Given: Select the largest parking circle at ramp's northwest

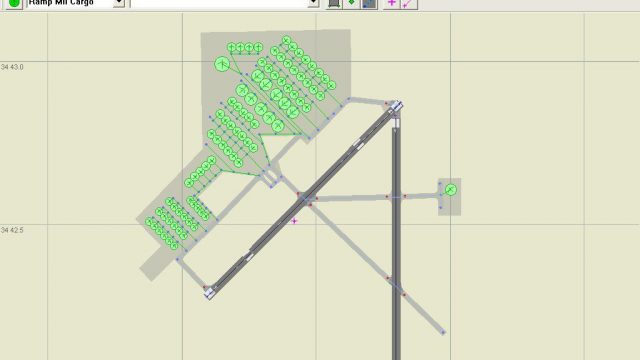Looking at the screenshot, I should (x=222, y=64).
